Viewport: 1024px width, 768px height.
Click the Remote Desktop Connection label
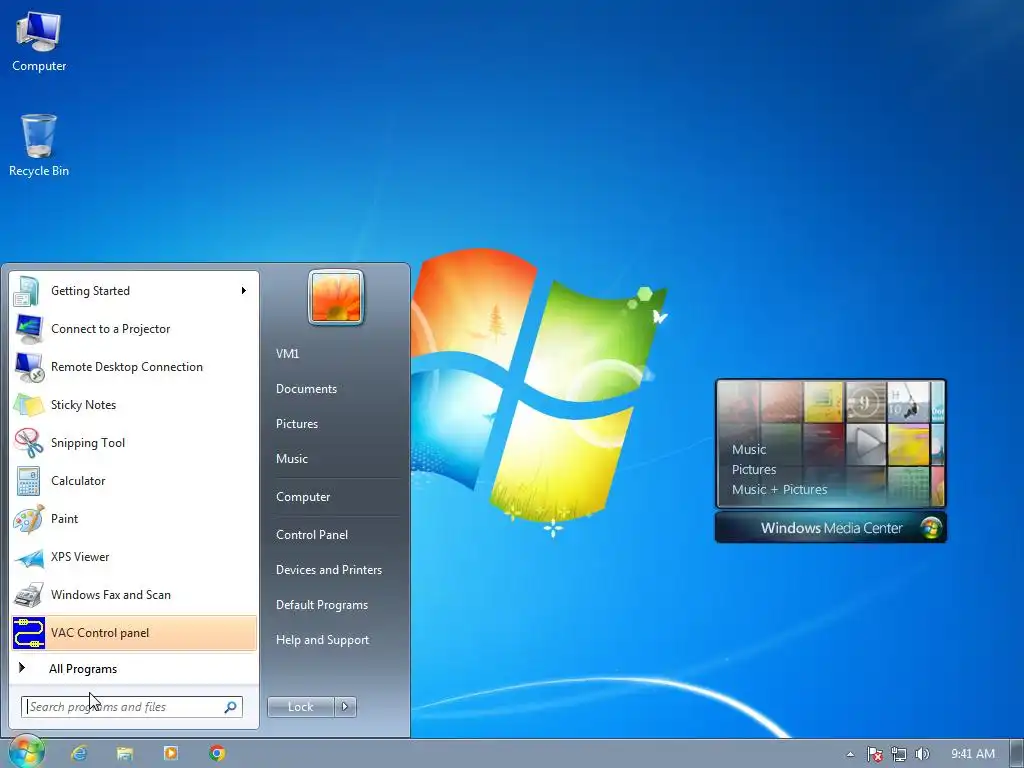click(x=127, y=367)
